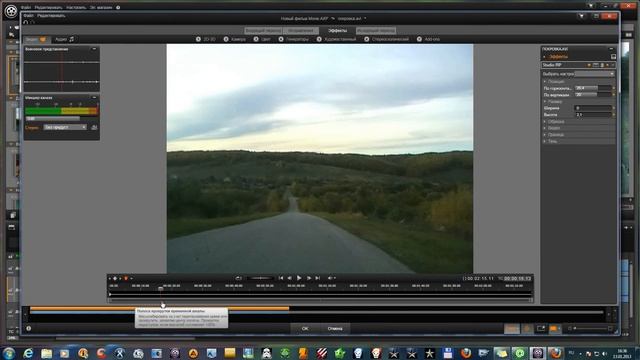Expand the Граница parameter group
640x360 pixels.
tap(545, 135)
